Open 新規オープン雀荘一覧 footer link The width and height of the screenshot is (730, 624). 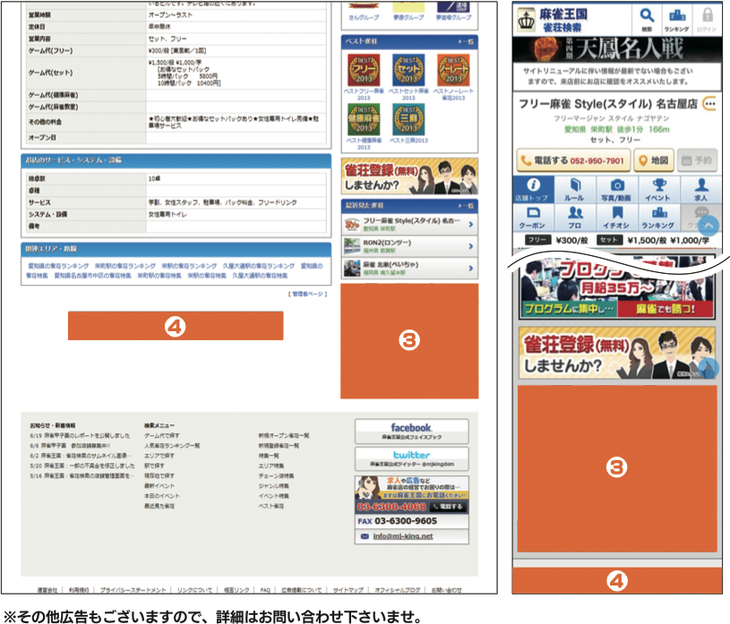pyautogui.click(x=284, y=435)
